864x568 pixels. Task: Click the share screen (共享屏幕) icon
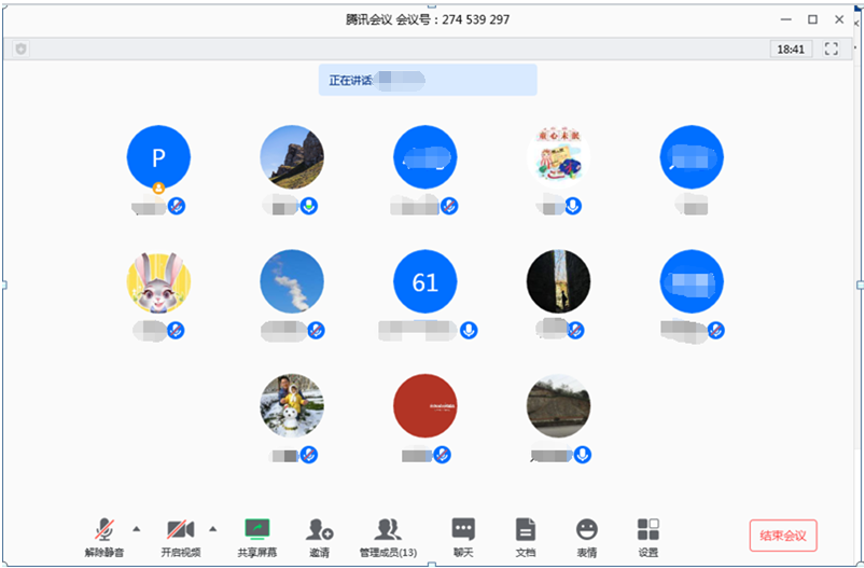coord(257,530)
